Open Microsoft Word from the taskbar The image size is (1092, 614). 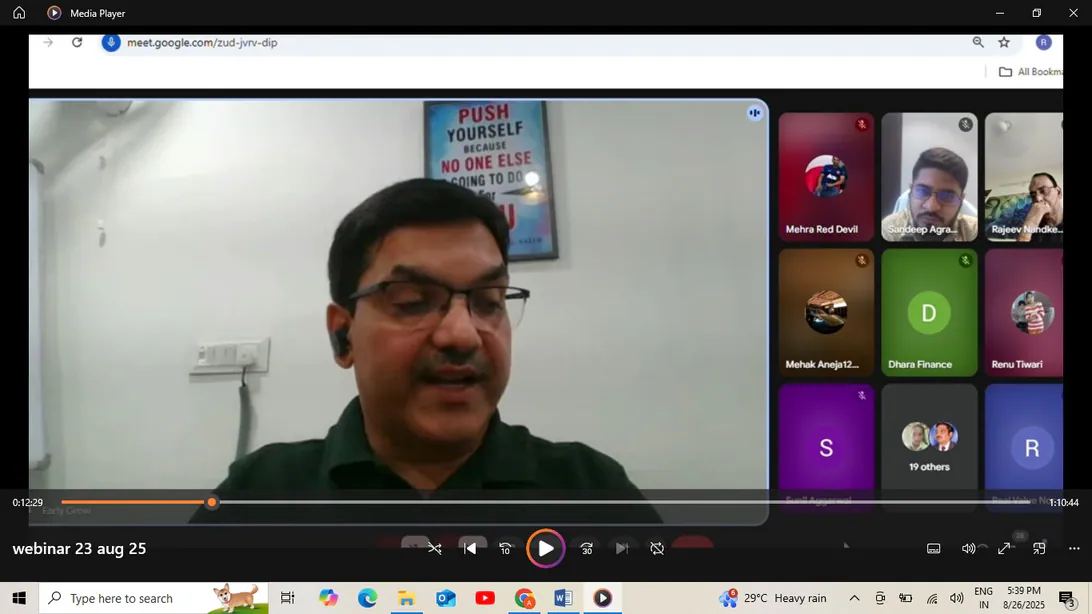pyautogui.click(x=563, y=598)
